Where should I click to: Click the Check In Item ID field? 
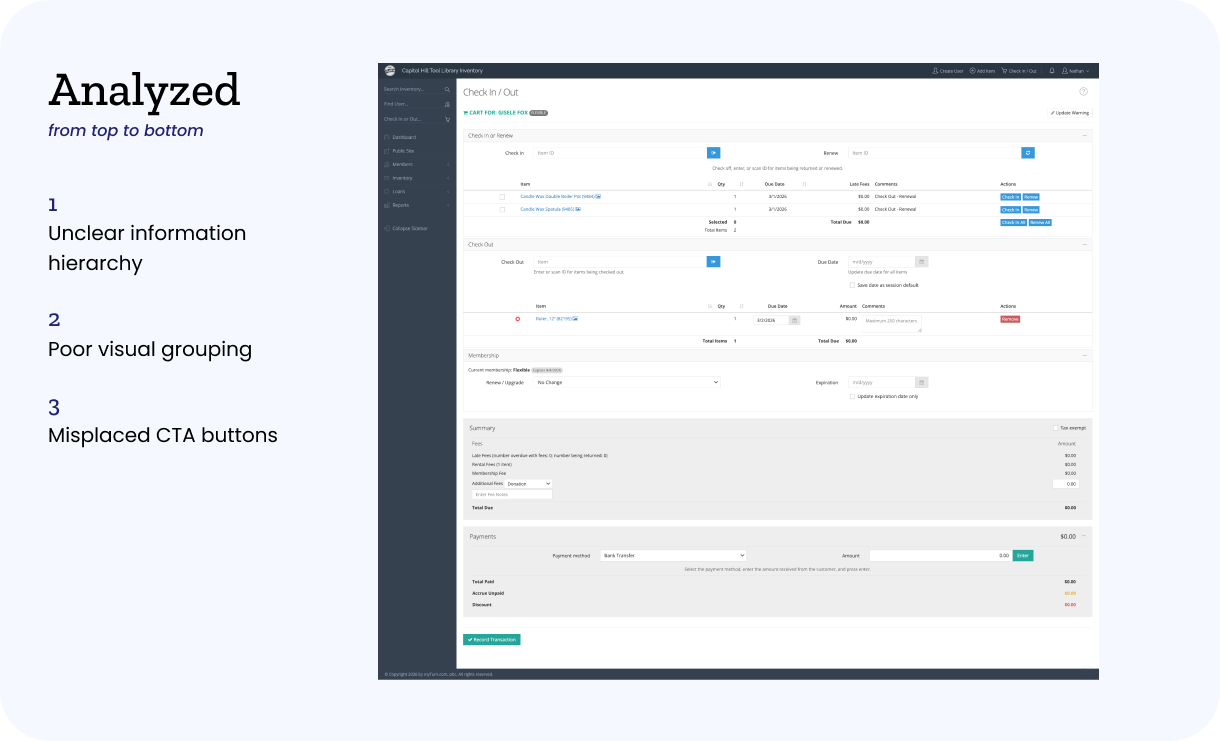(x=620, y=153)
